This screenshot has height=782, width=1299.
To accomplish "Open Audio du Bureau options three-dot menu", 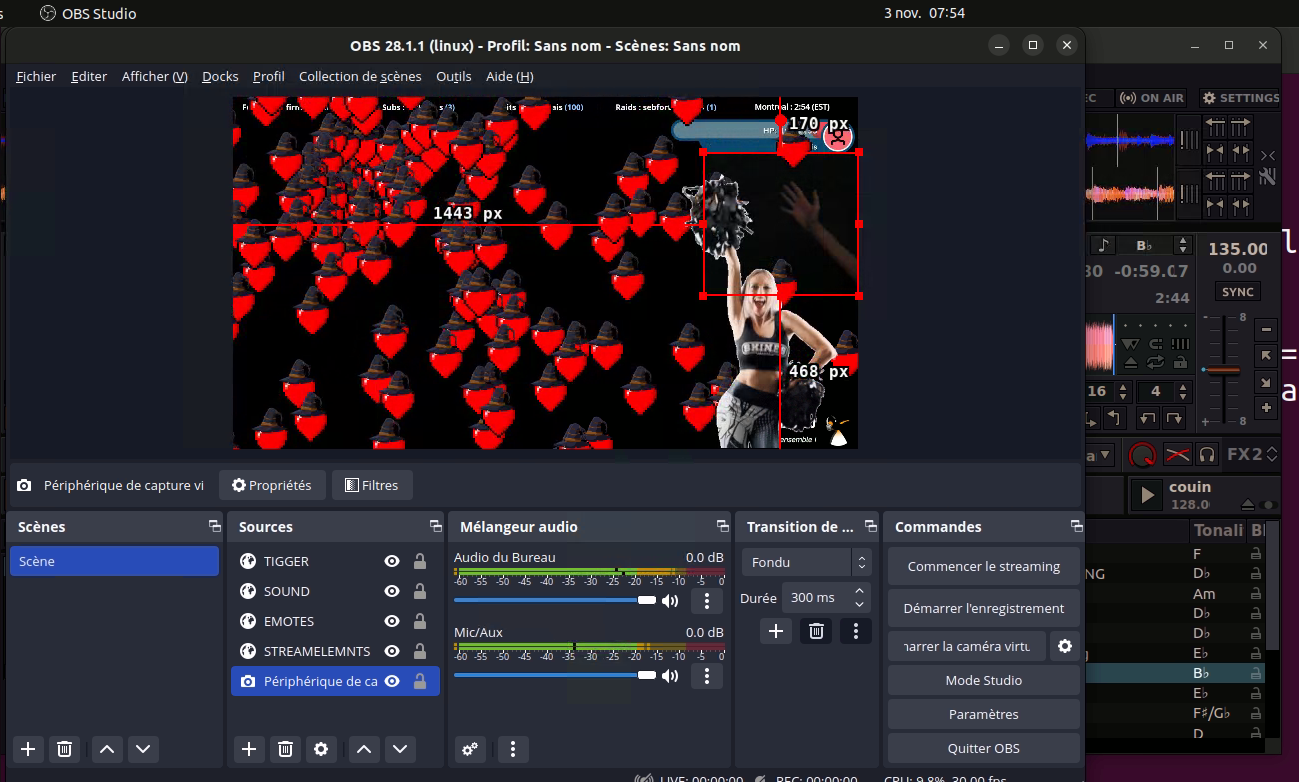I will (707, 600).
